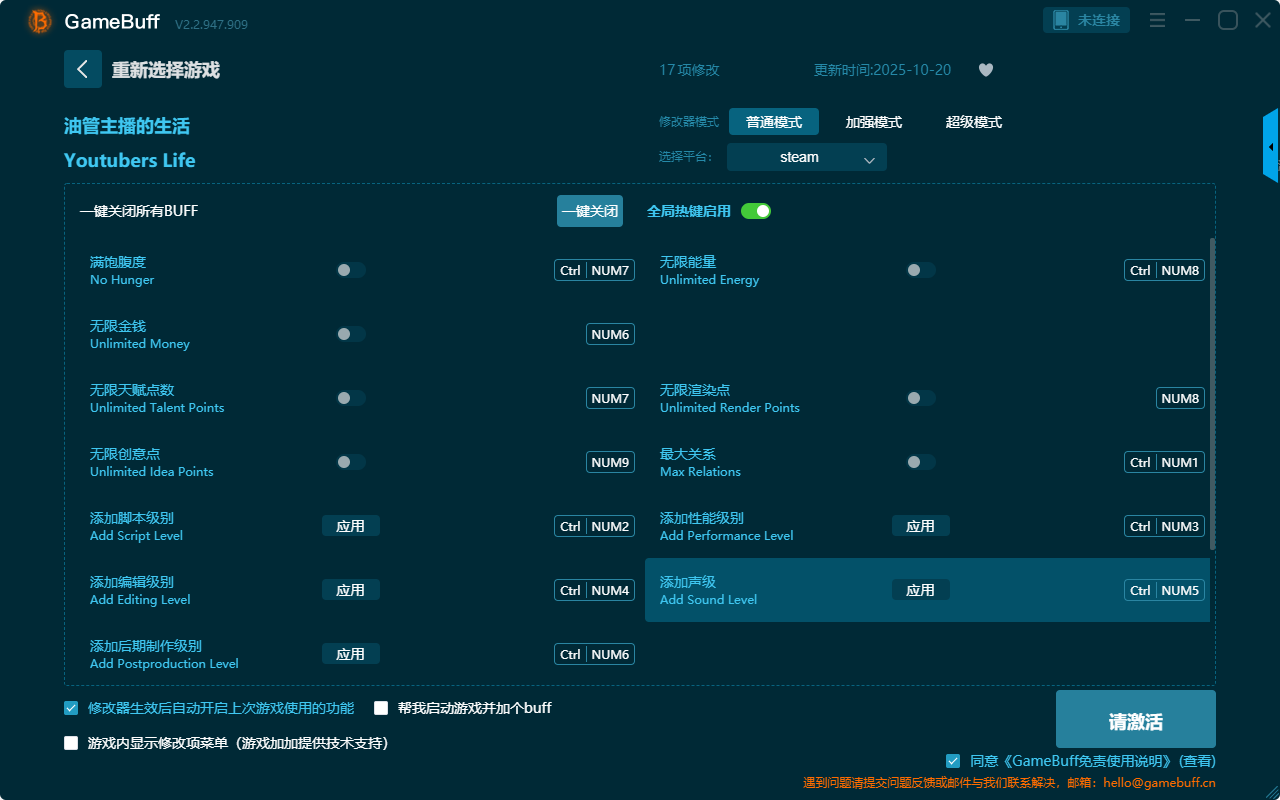Uncheck the GameBuff disclaimer agreement checkbox
Image resolution: width=1280 pixels, height=800 pixels.
tap(953, 761)
